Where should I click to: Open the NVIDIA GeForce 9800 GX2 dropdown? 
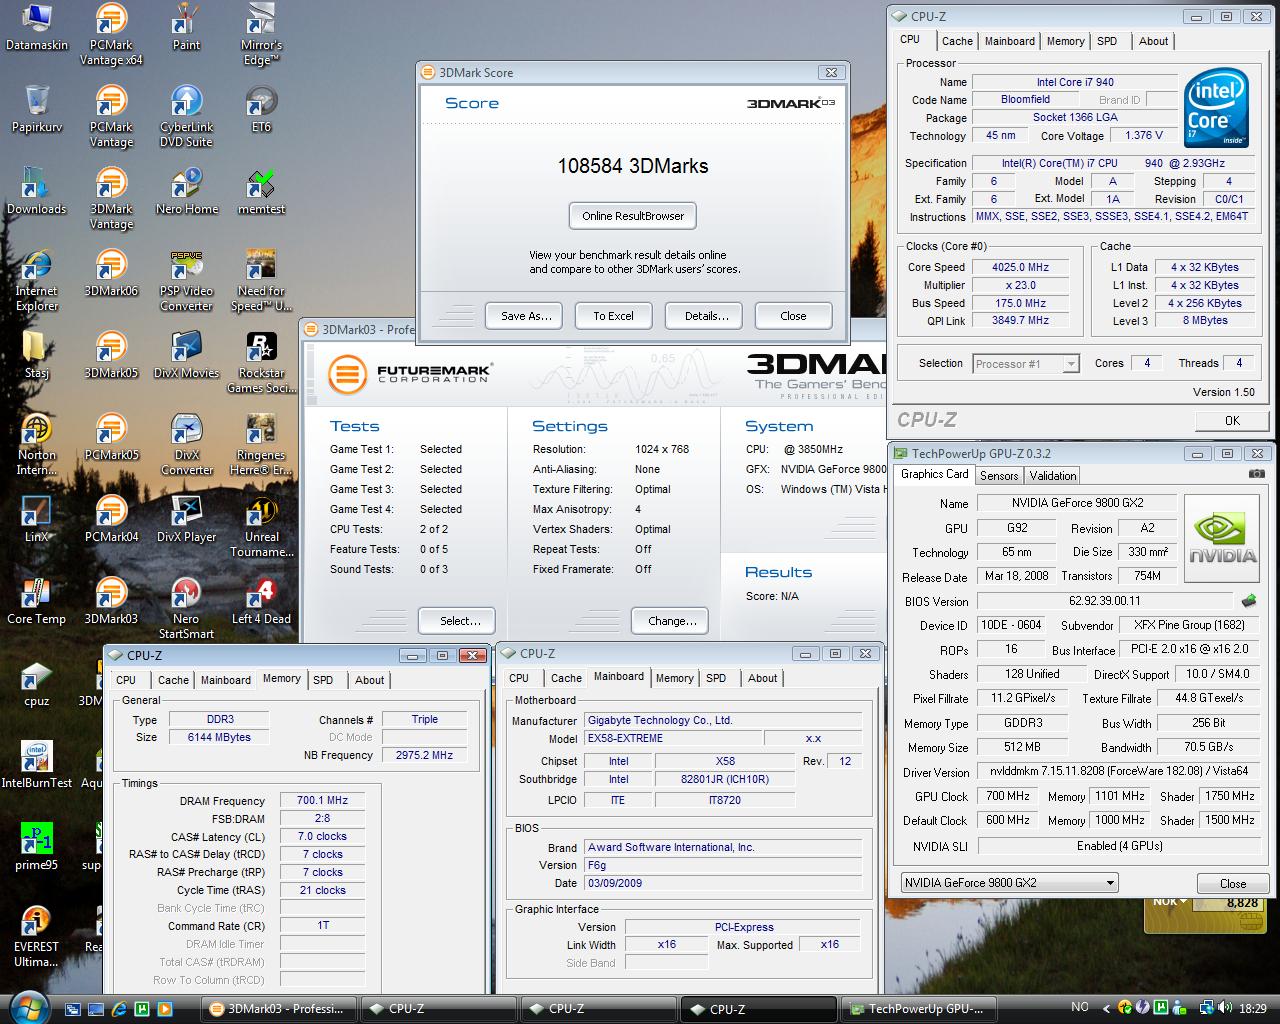tap(1008, 883)
